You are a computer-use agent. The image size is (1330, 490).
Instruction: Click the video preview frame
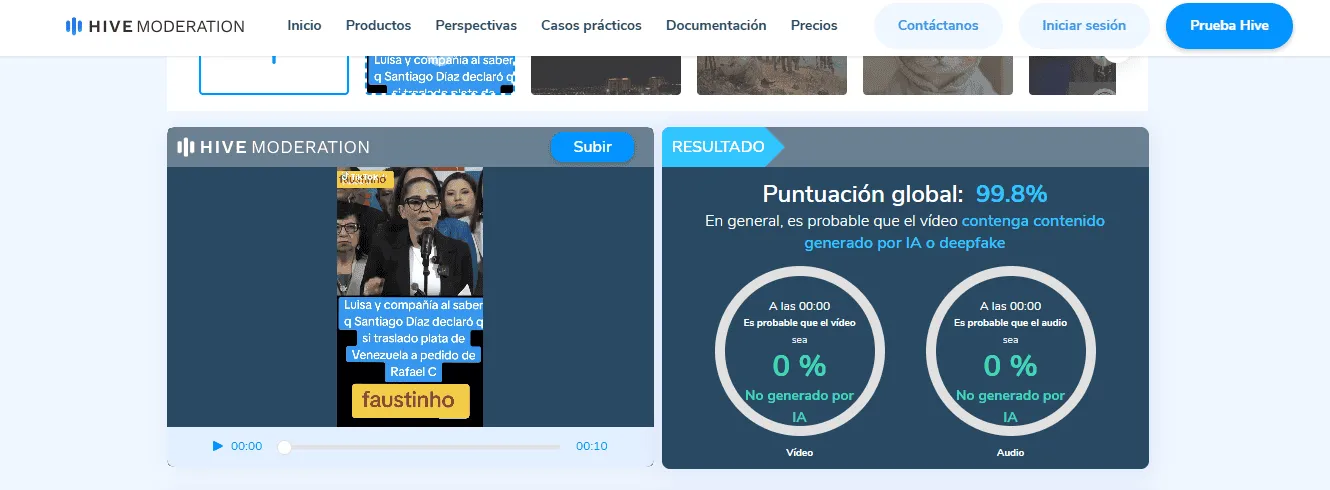410,297
